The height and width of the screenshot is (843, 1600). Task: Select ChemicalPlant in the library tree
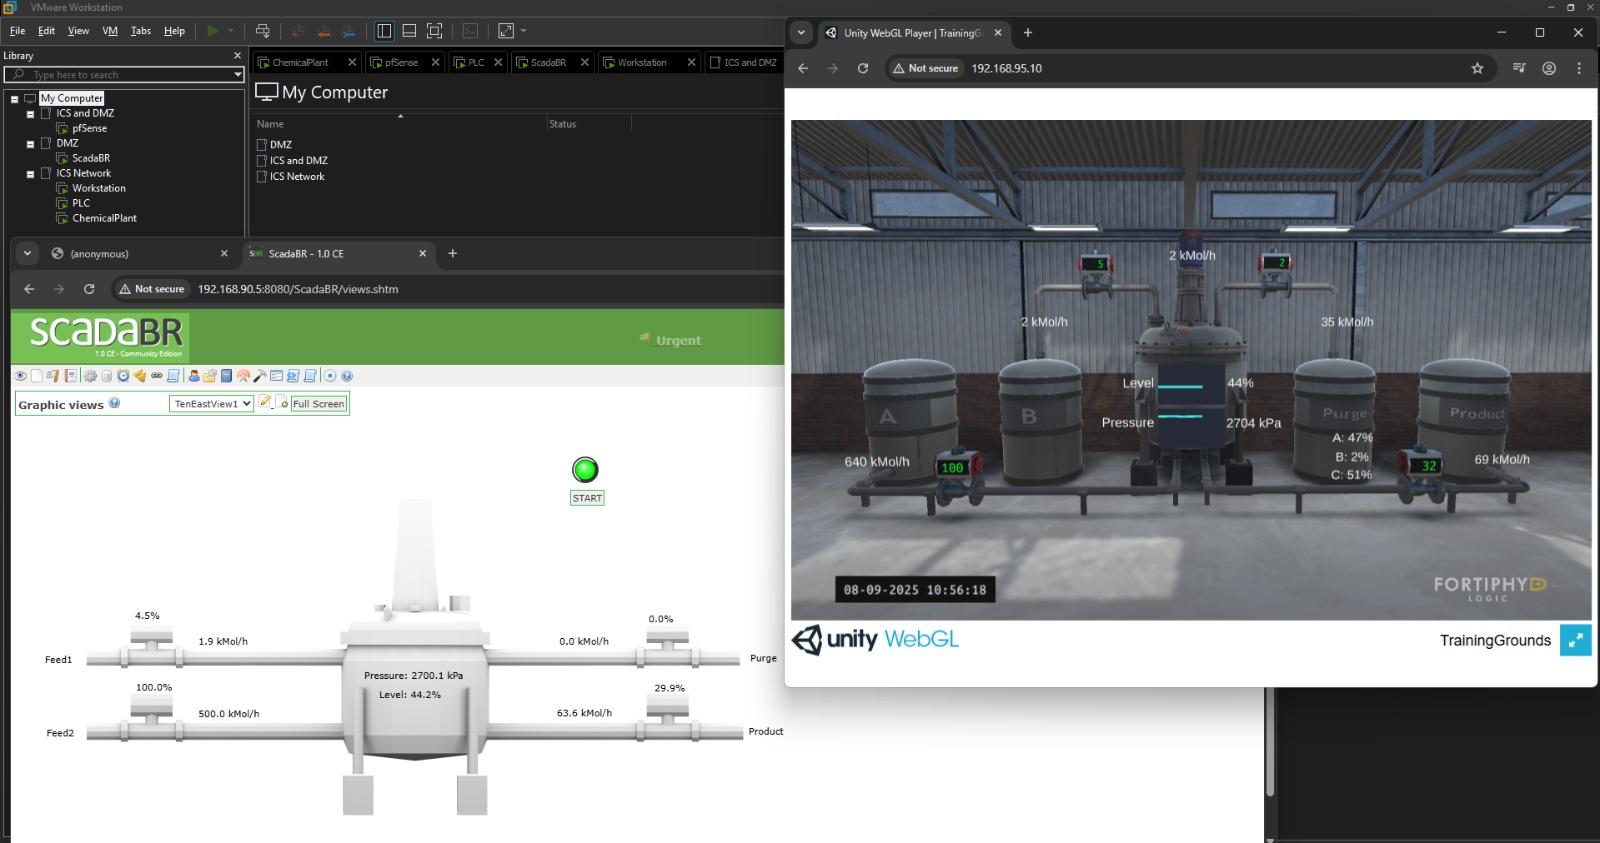click(x=104, y=218)
